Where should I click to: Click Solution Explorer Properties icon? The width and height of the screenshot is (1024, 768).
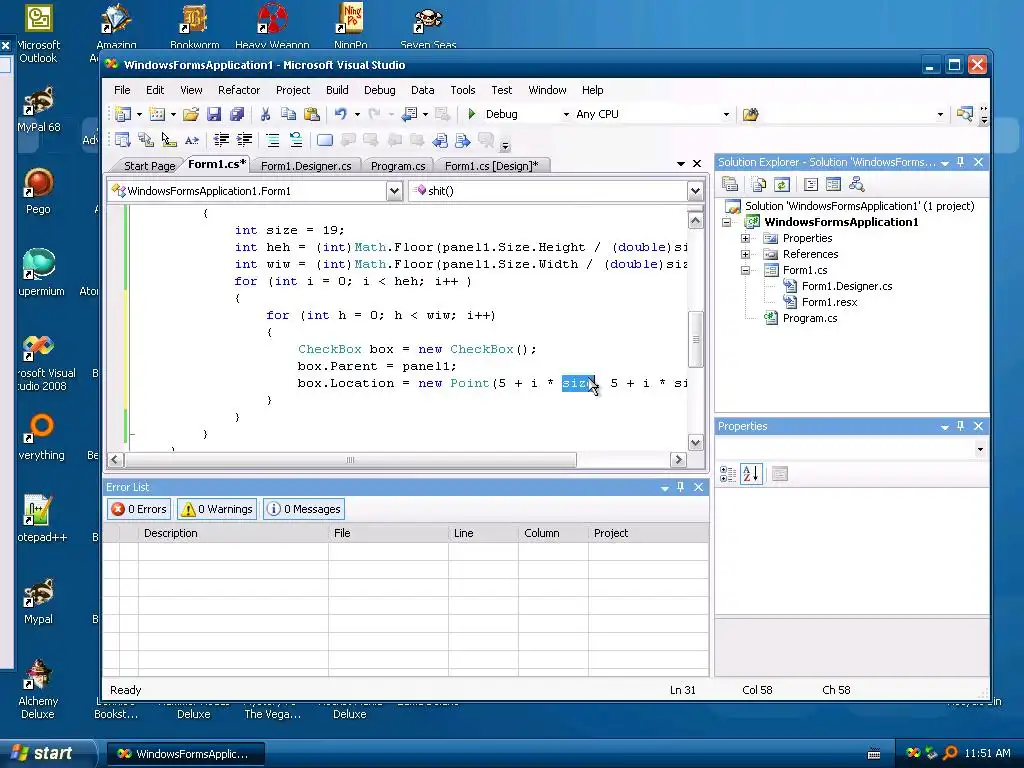point(730,185)
